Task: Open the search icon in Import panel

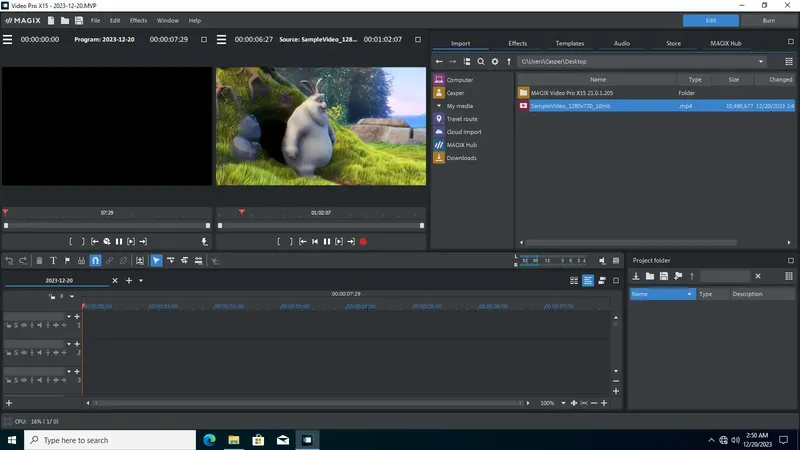Action: tap(481, 61)
